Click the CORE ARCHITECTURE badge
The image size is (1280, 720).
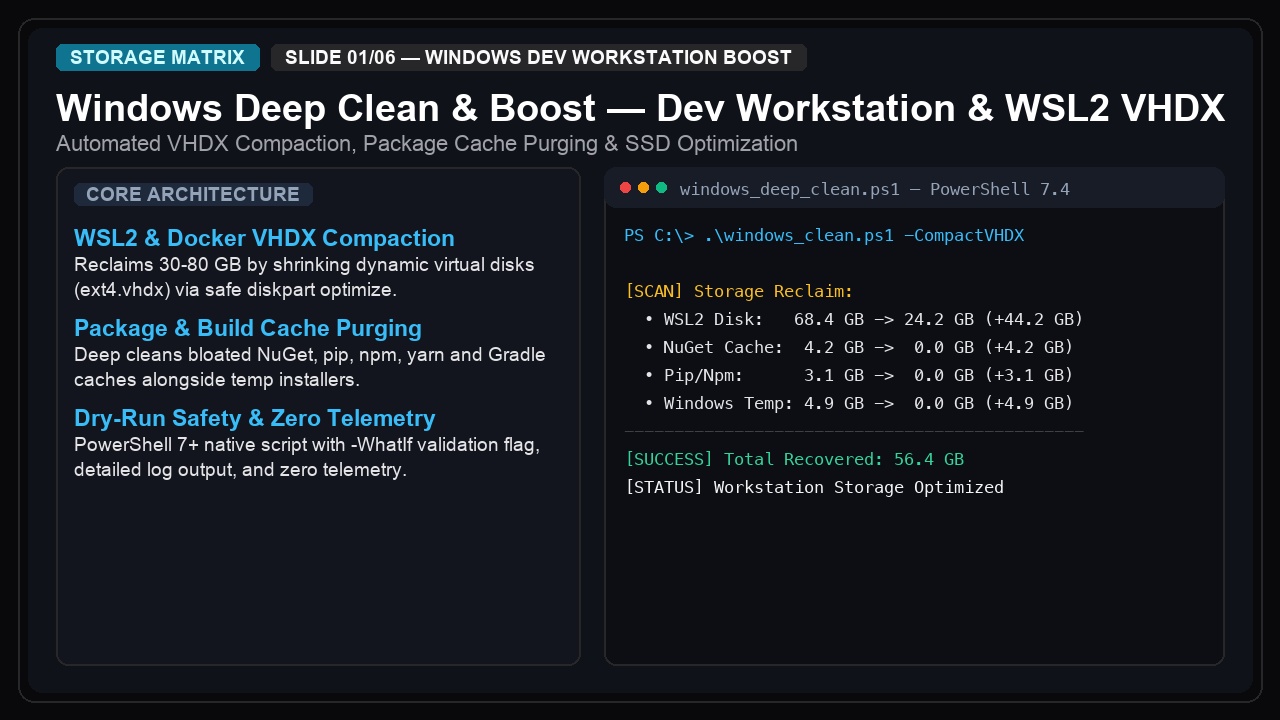click(193, 194)
